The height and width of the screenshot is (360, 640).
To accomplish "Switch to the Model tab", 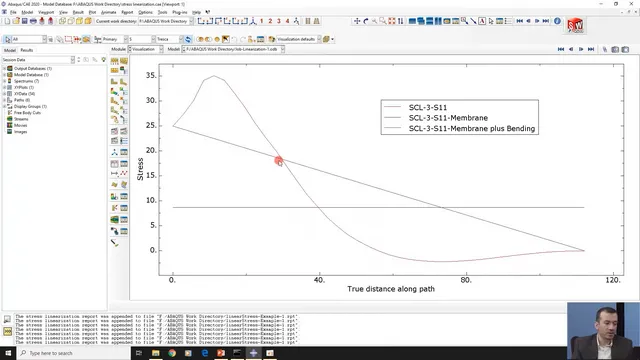I will [10, 50].
